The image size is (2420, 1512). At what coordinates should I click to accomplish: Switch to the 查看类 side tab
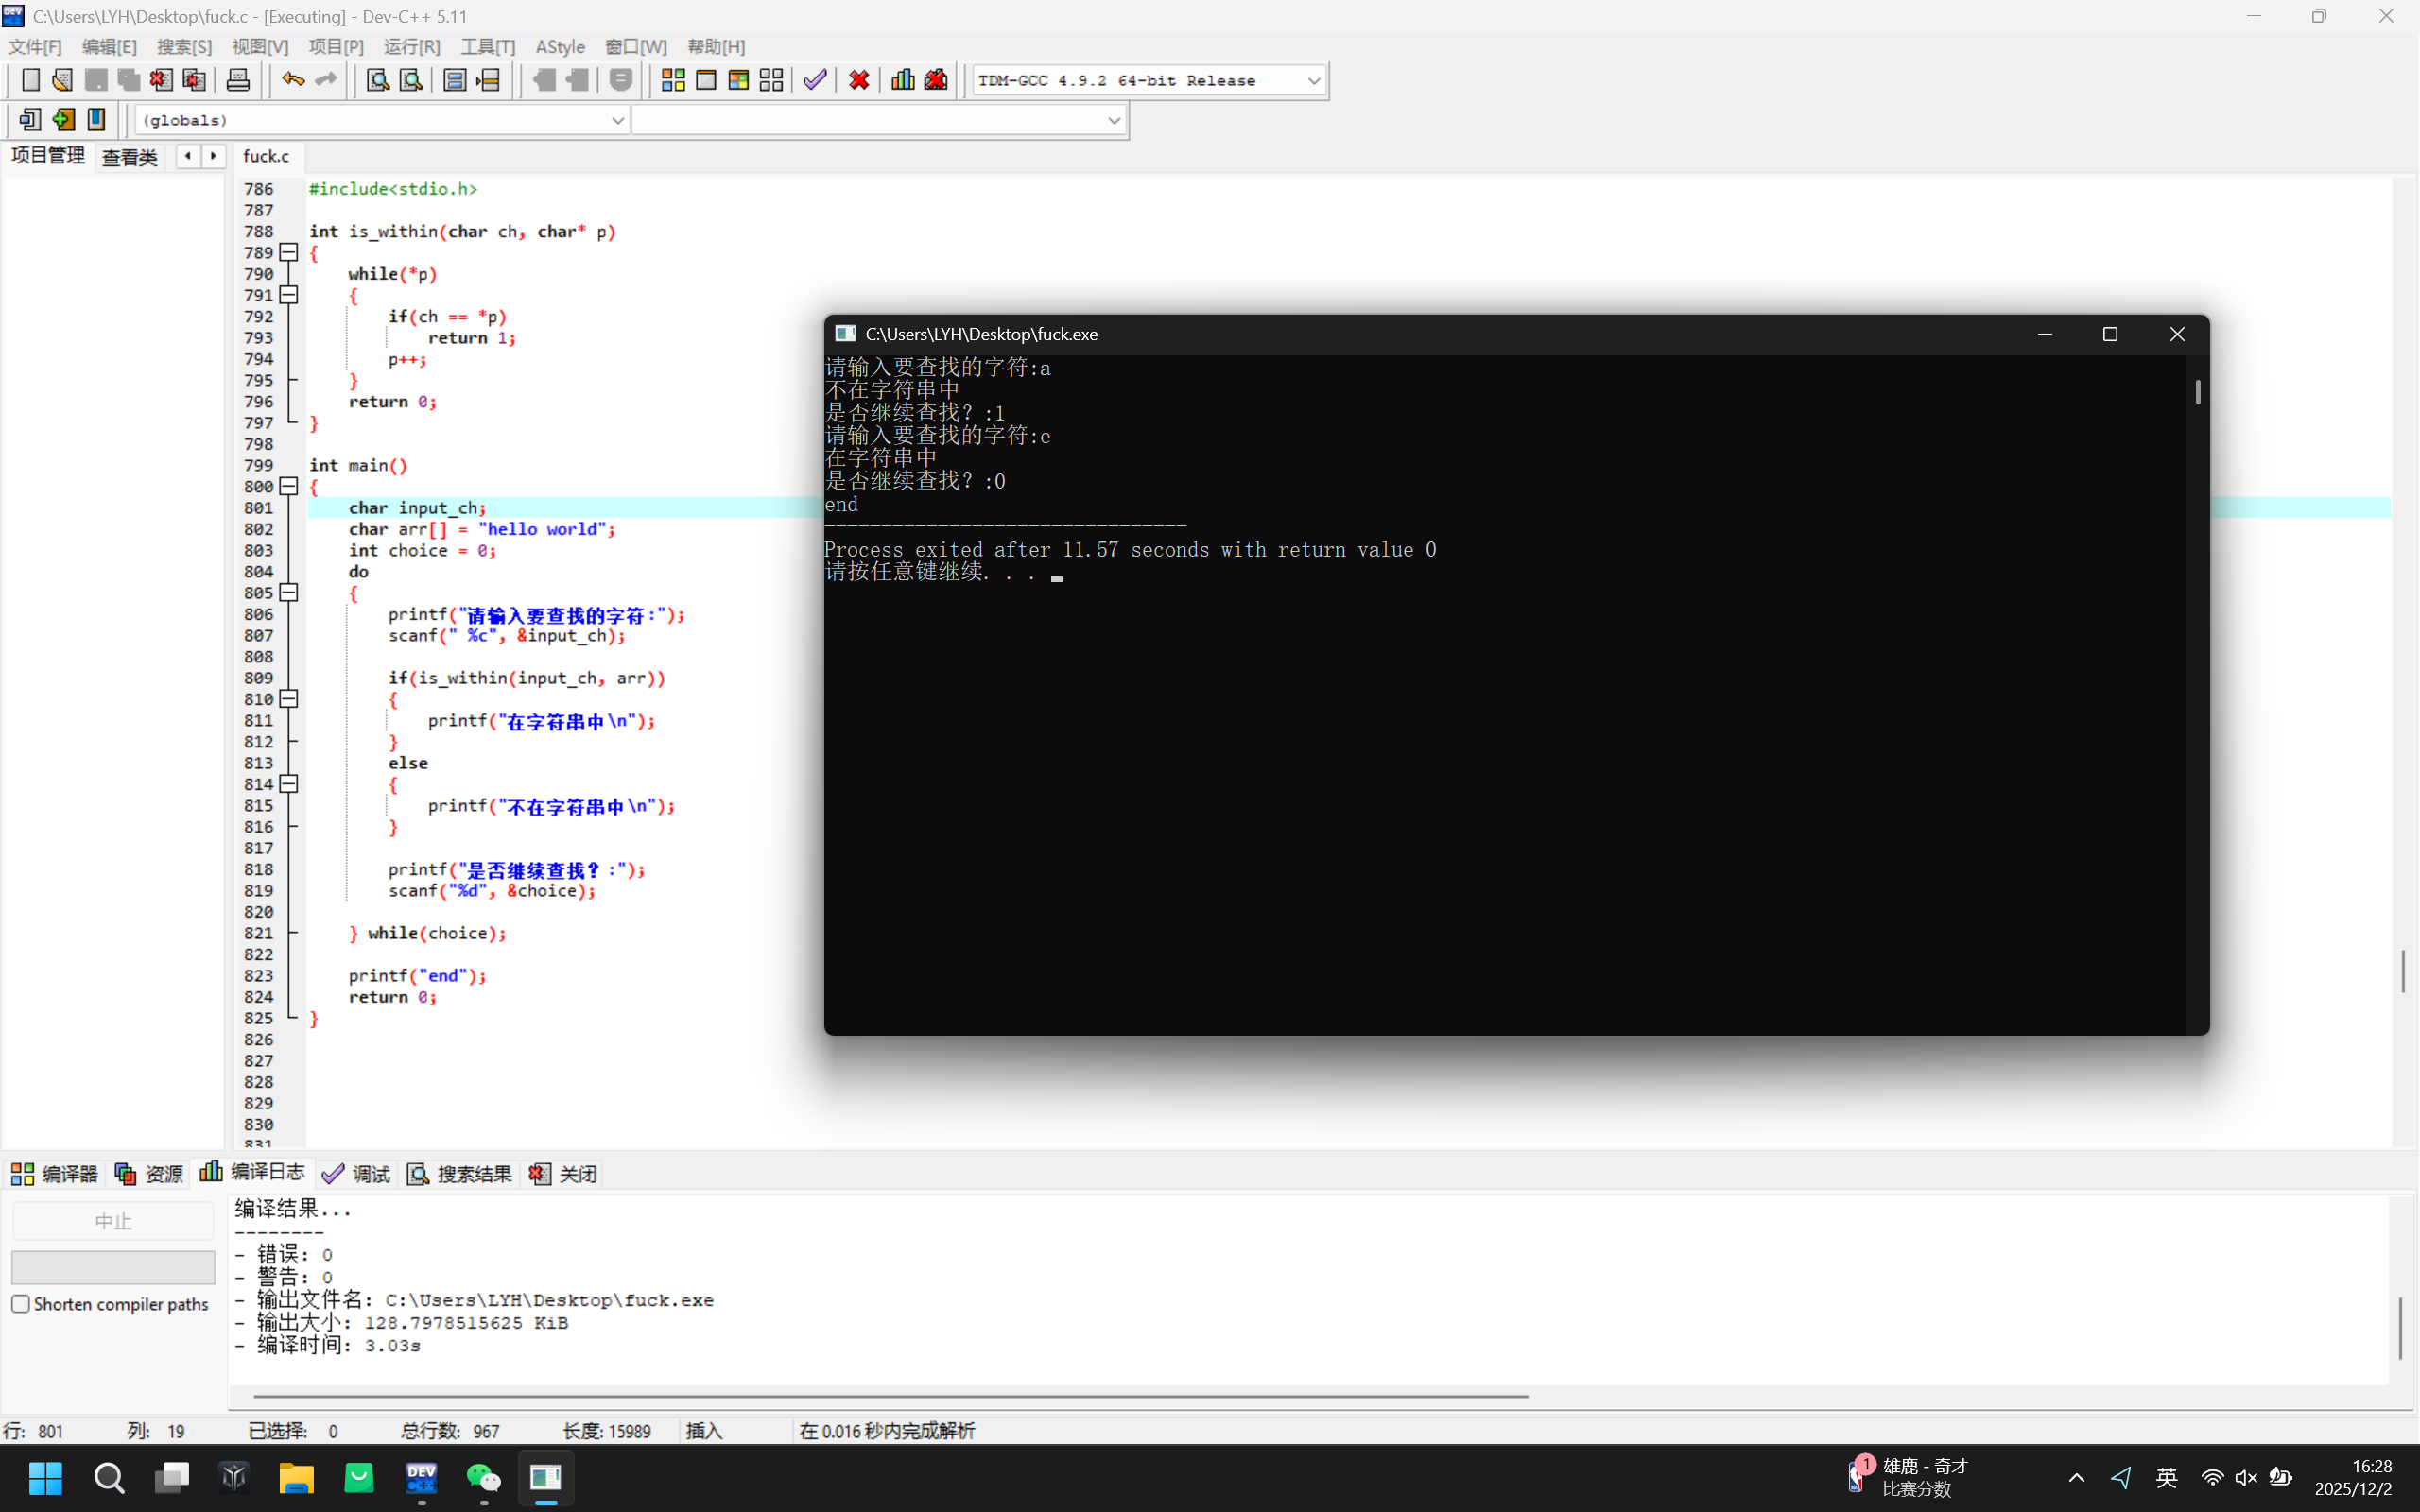(x=130, y=157)
